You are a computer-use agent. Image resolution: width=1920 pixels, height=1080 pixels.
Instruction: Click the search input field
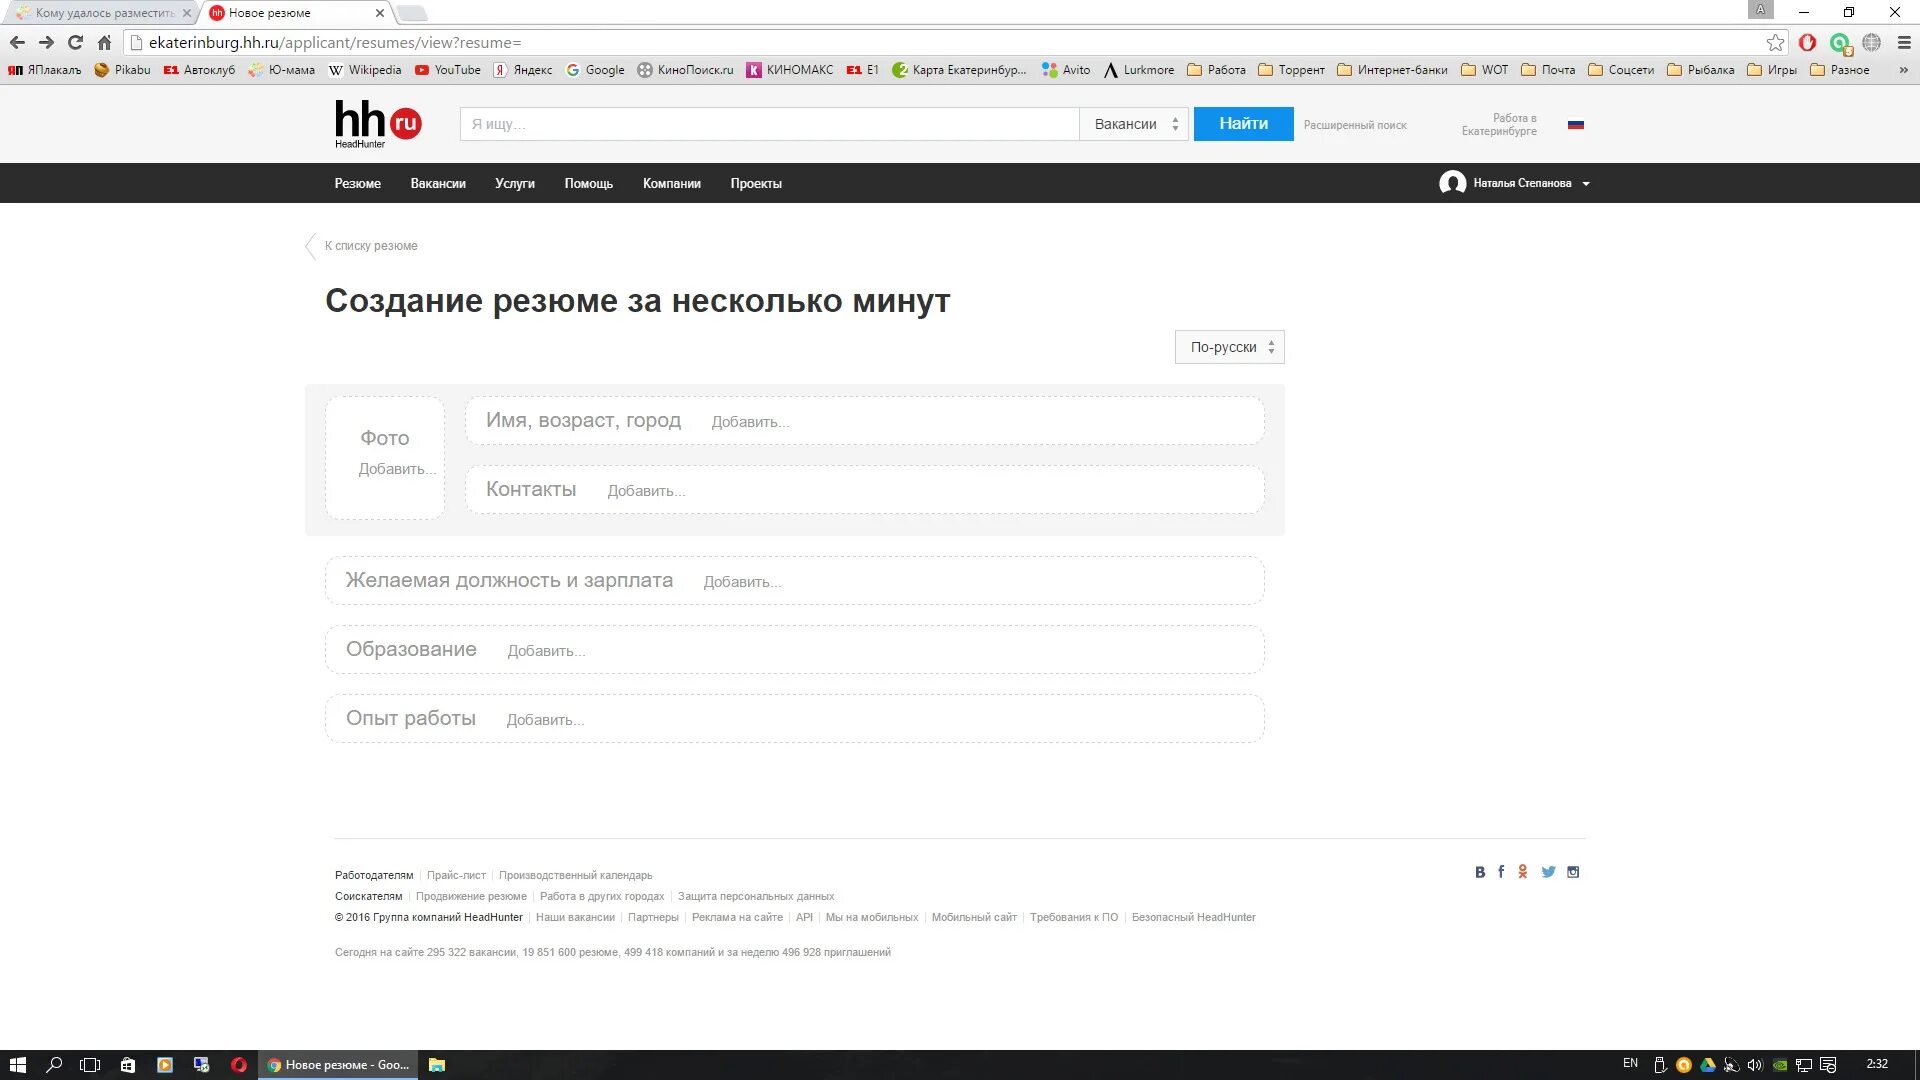(771, 123)
